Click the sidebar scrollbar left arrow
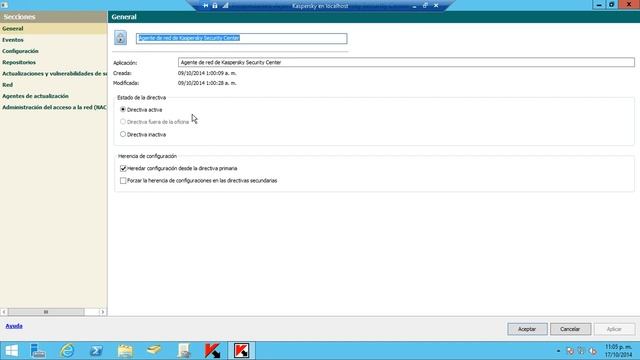This screenshot has height=360, width=640. coord(4,312)
